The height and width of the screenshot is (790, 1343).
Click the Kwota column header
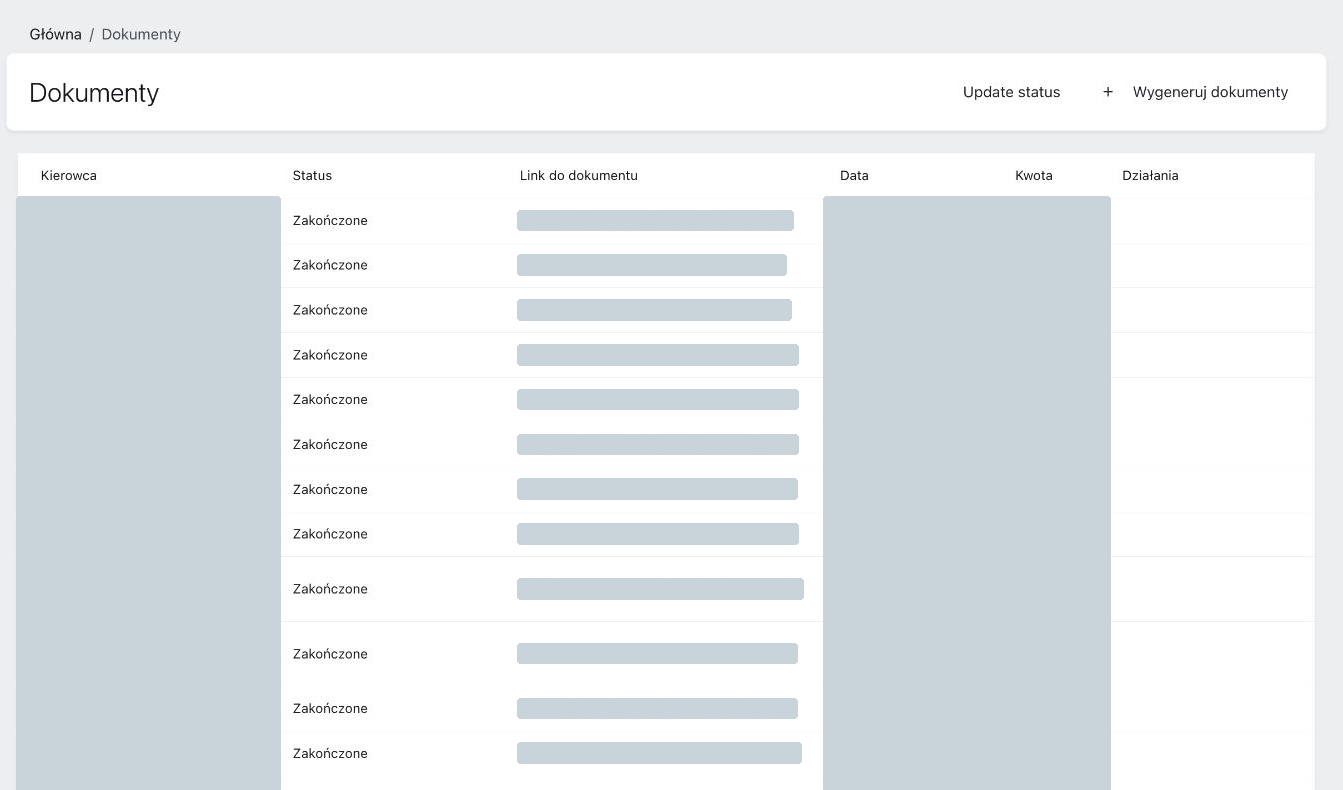tap(1034, 175)
